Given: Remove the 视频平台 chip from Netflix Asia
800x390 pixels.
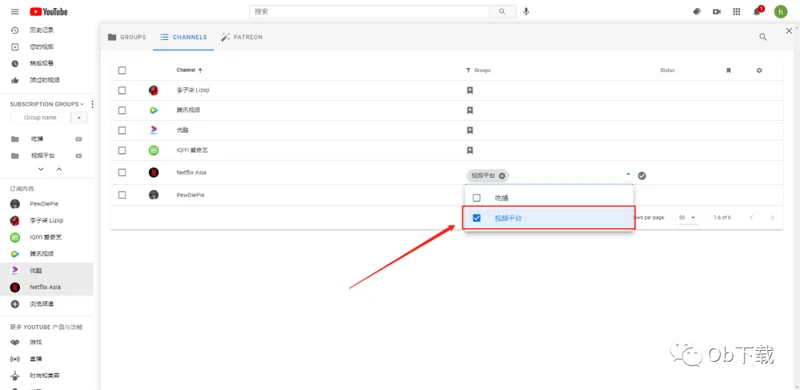Looking at the screenshot, I should coord(502,176).
